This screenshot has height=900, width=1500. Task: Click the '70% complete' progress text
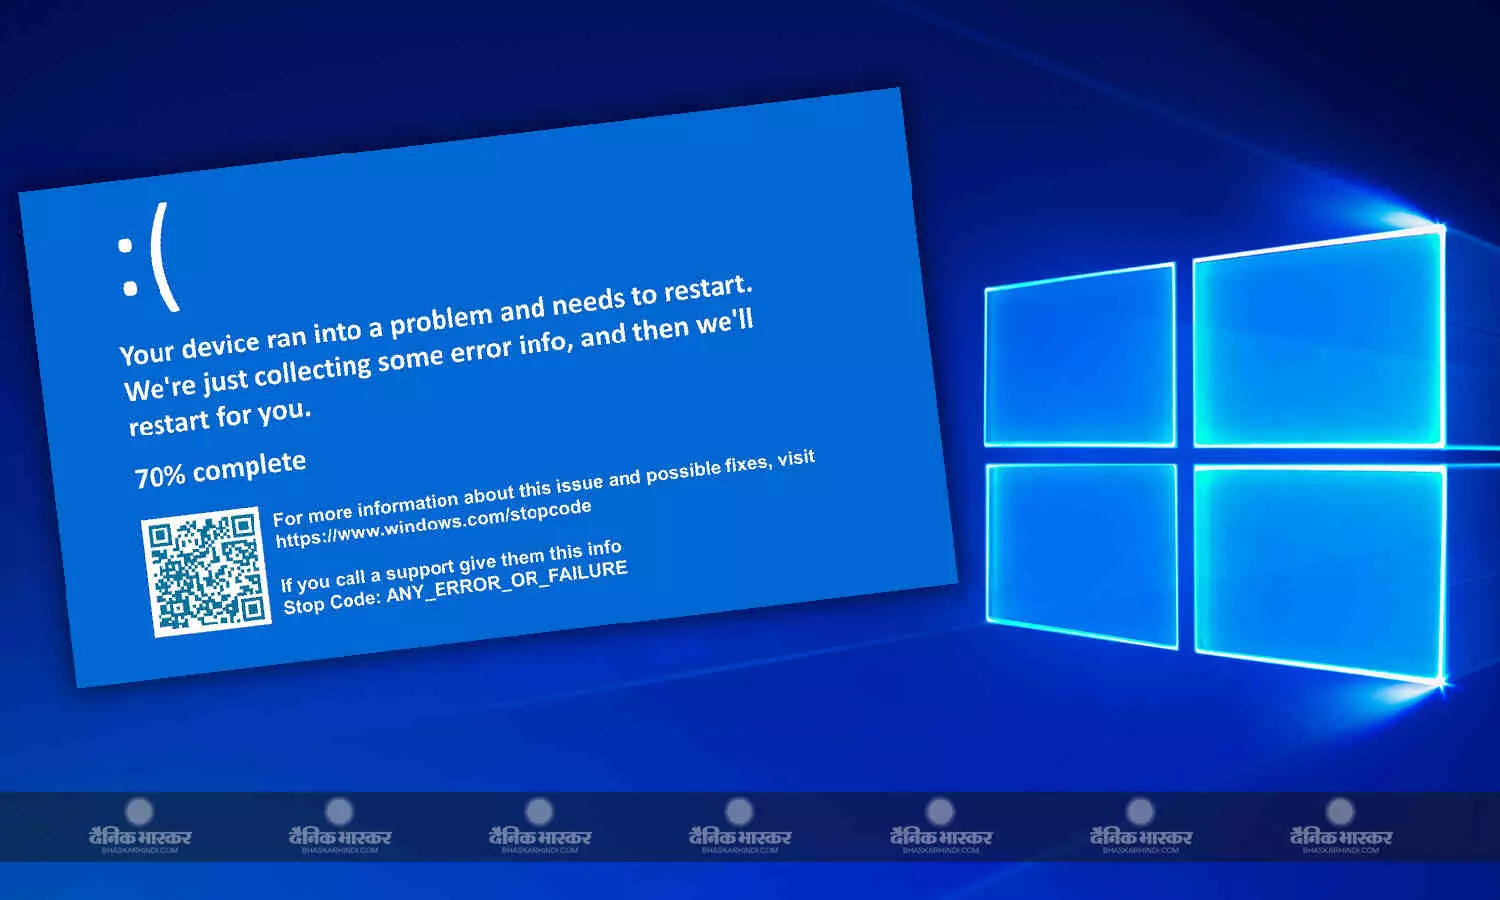[x=220, y=469]
